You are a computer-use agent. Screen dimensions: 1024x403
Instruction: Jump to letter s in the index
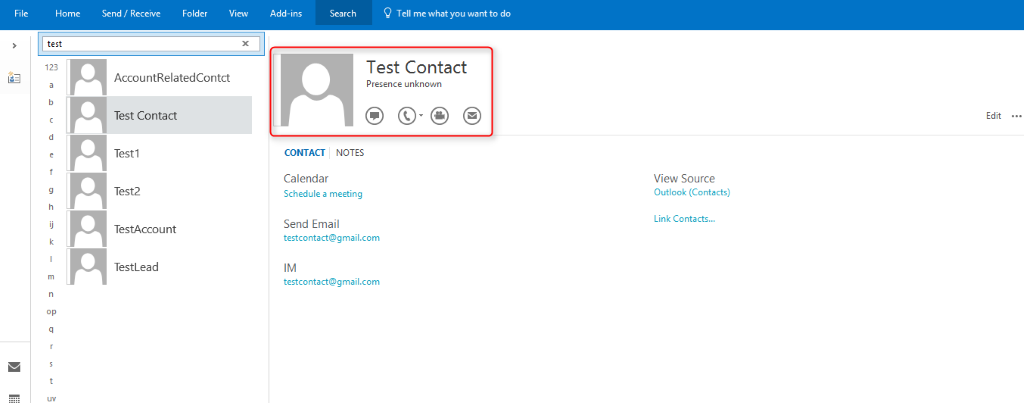click(x=52, y=364)
